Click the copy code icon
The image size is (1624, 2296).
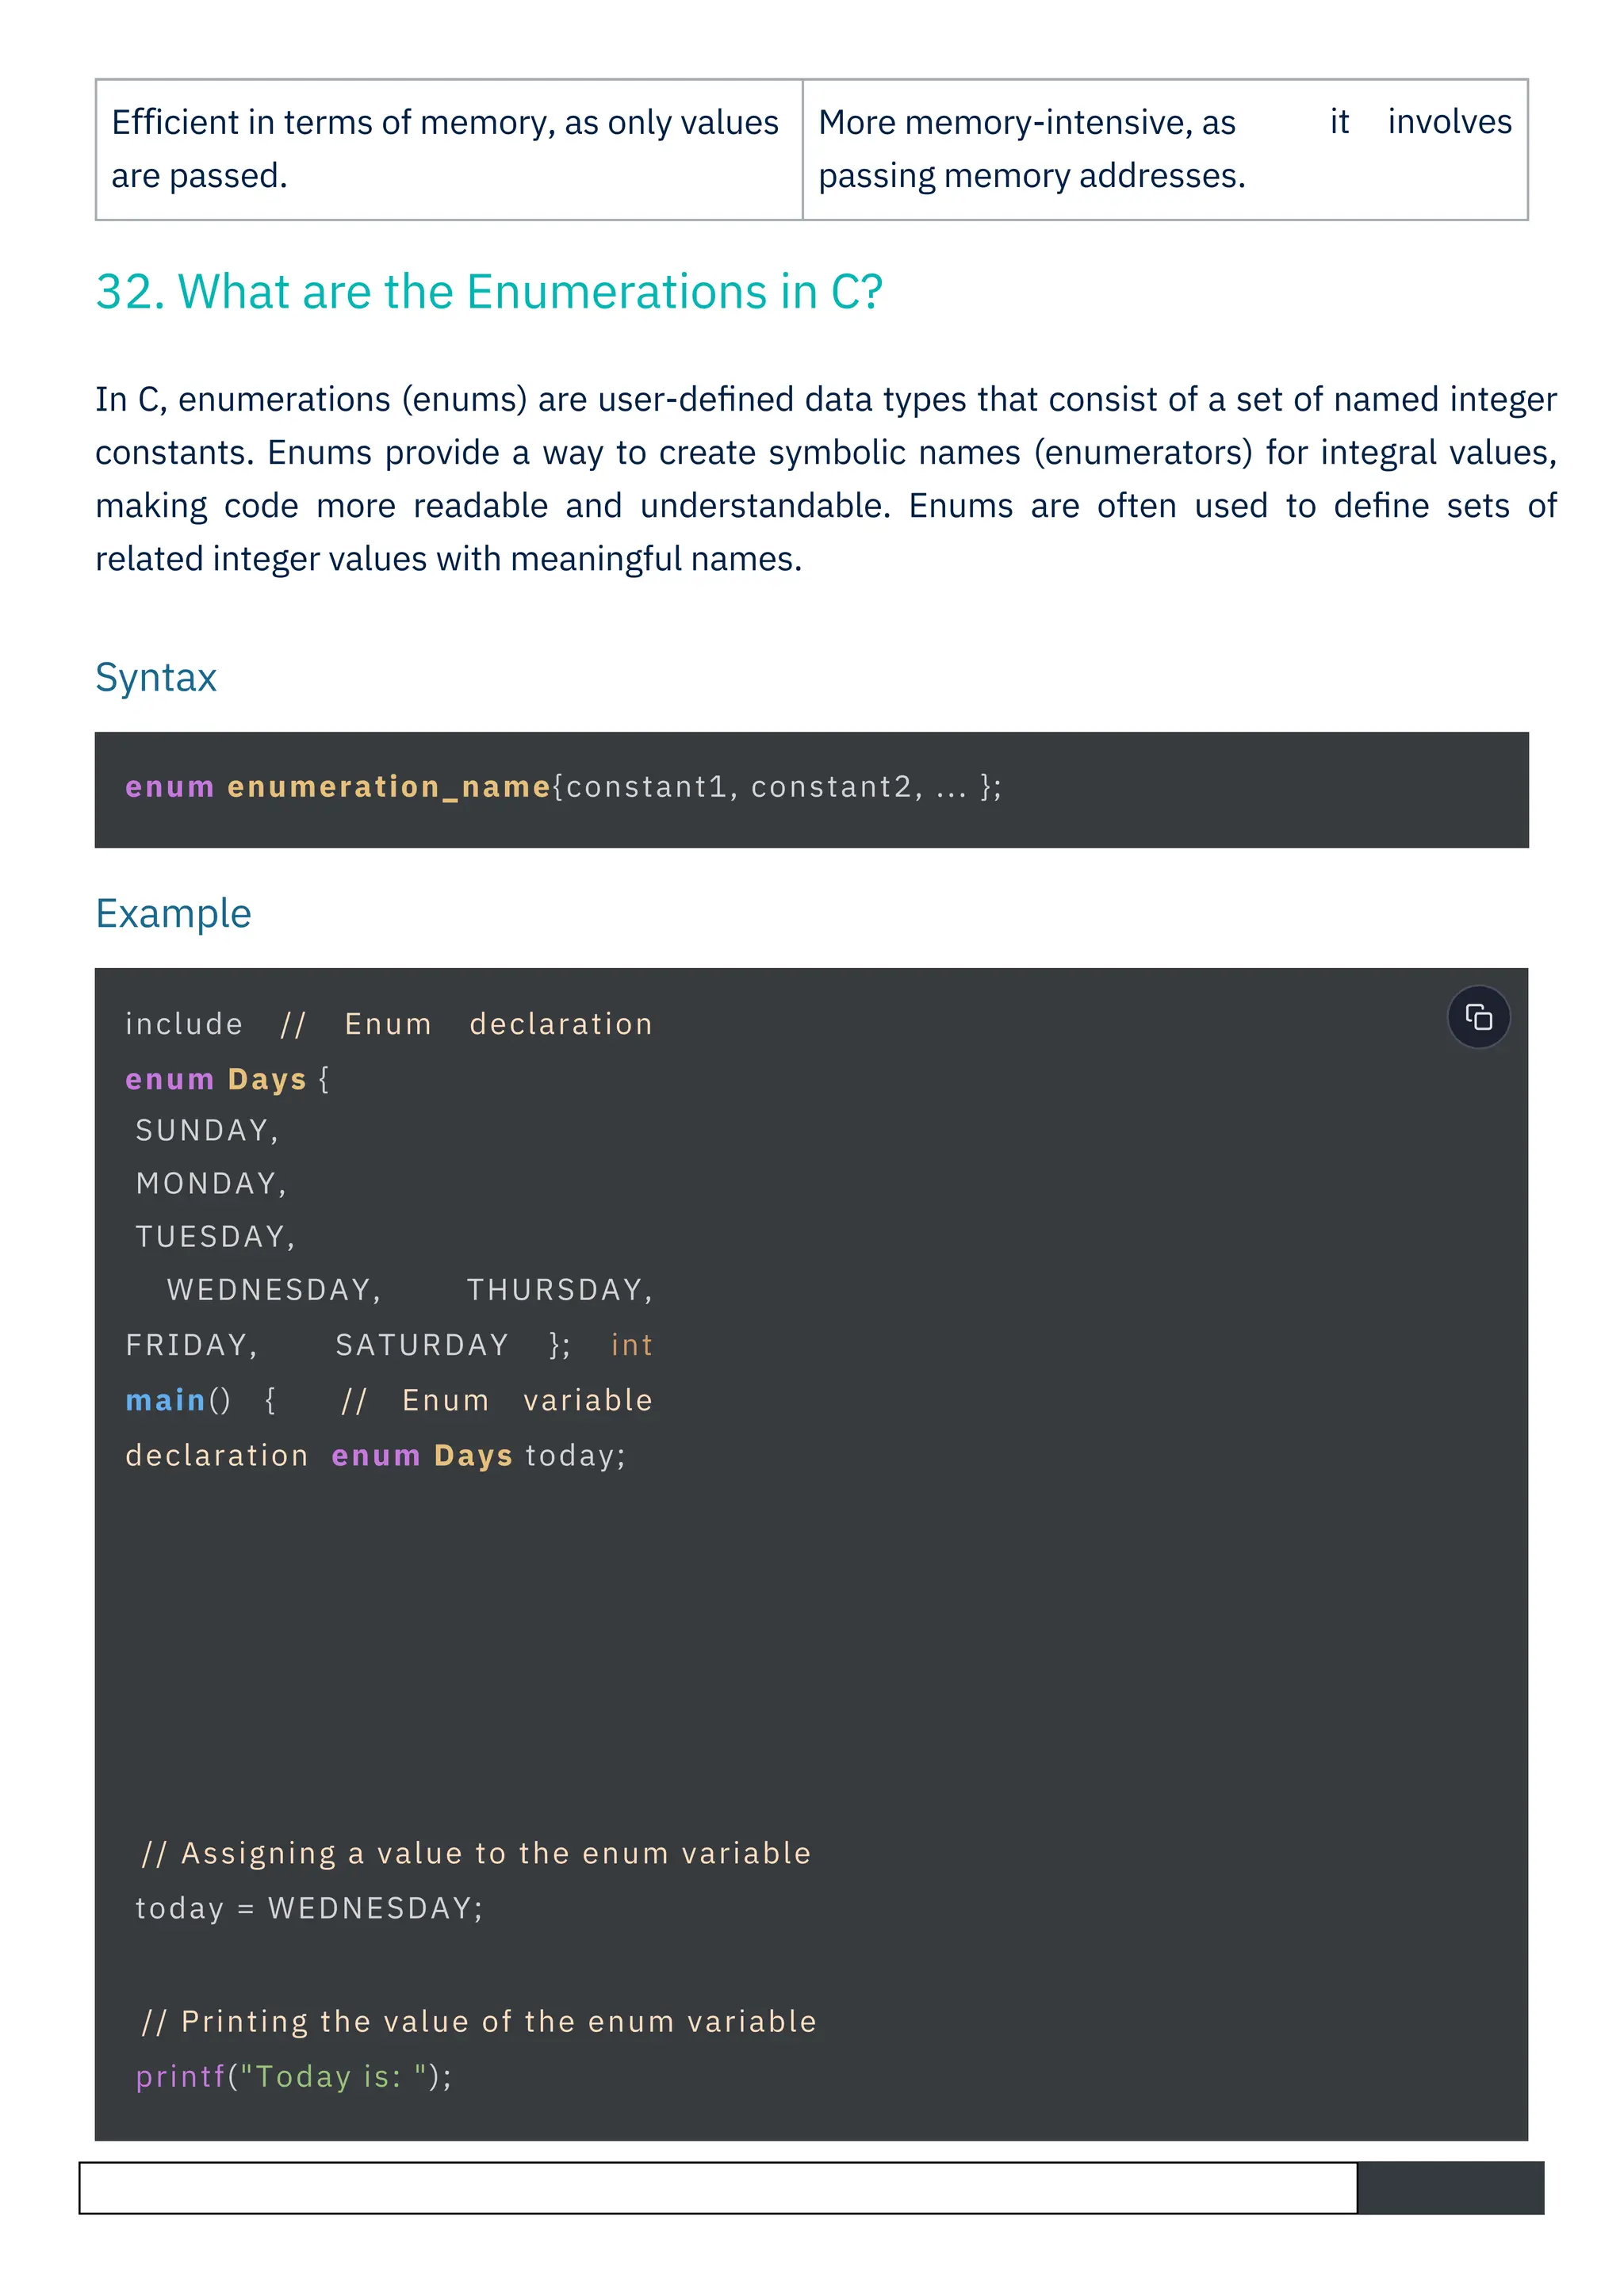pyautogui.click(x=1478, y=1017)
